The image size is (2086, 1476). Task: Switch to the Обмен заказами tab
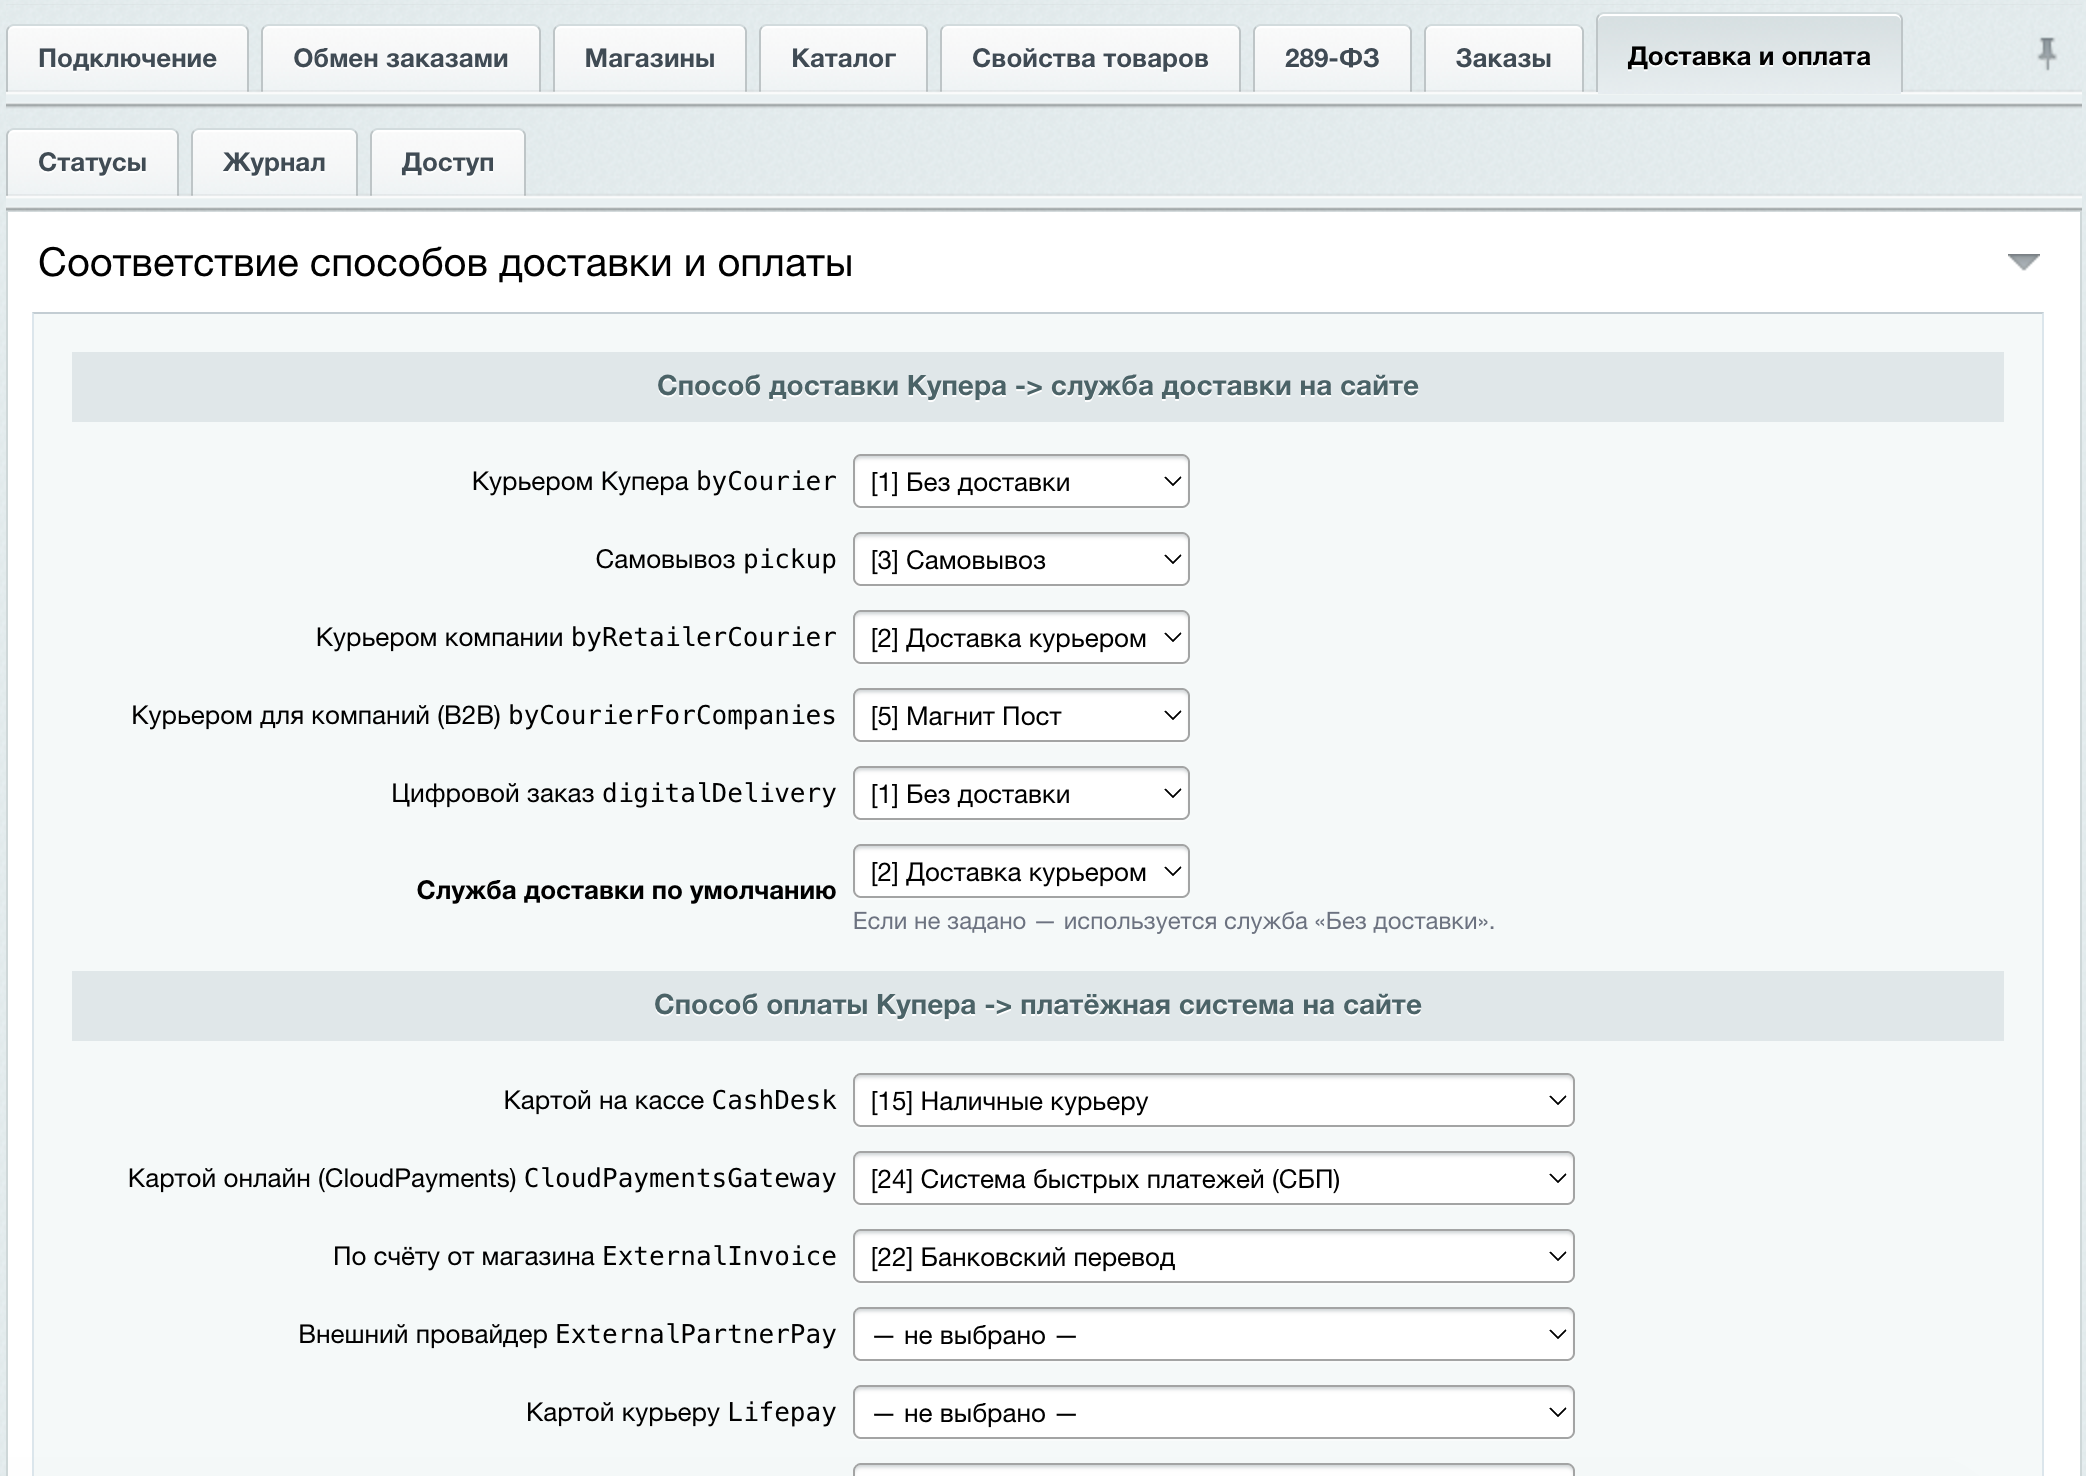tap(400, 58)
